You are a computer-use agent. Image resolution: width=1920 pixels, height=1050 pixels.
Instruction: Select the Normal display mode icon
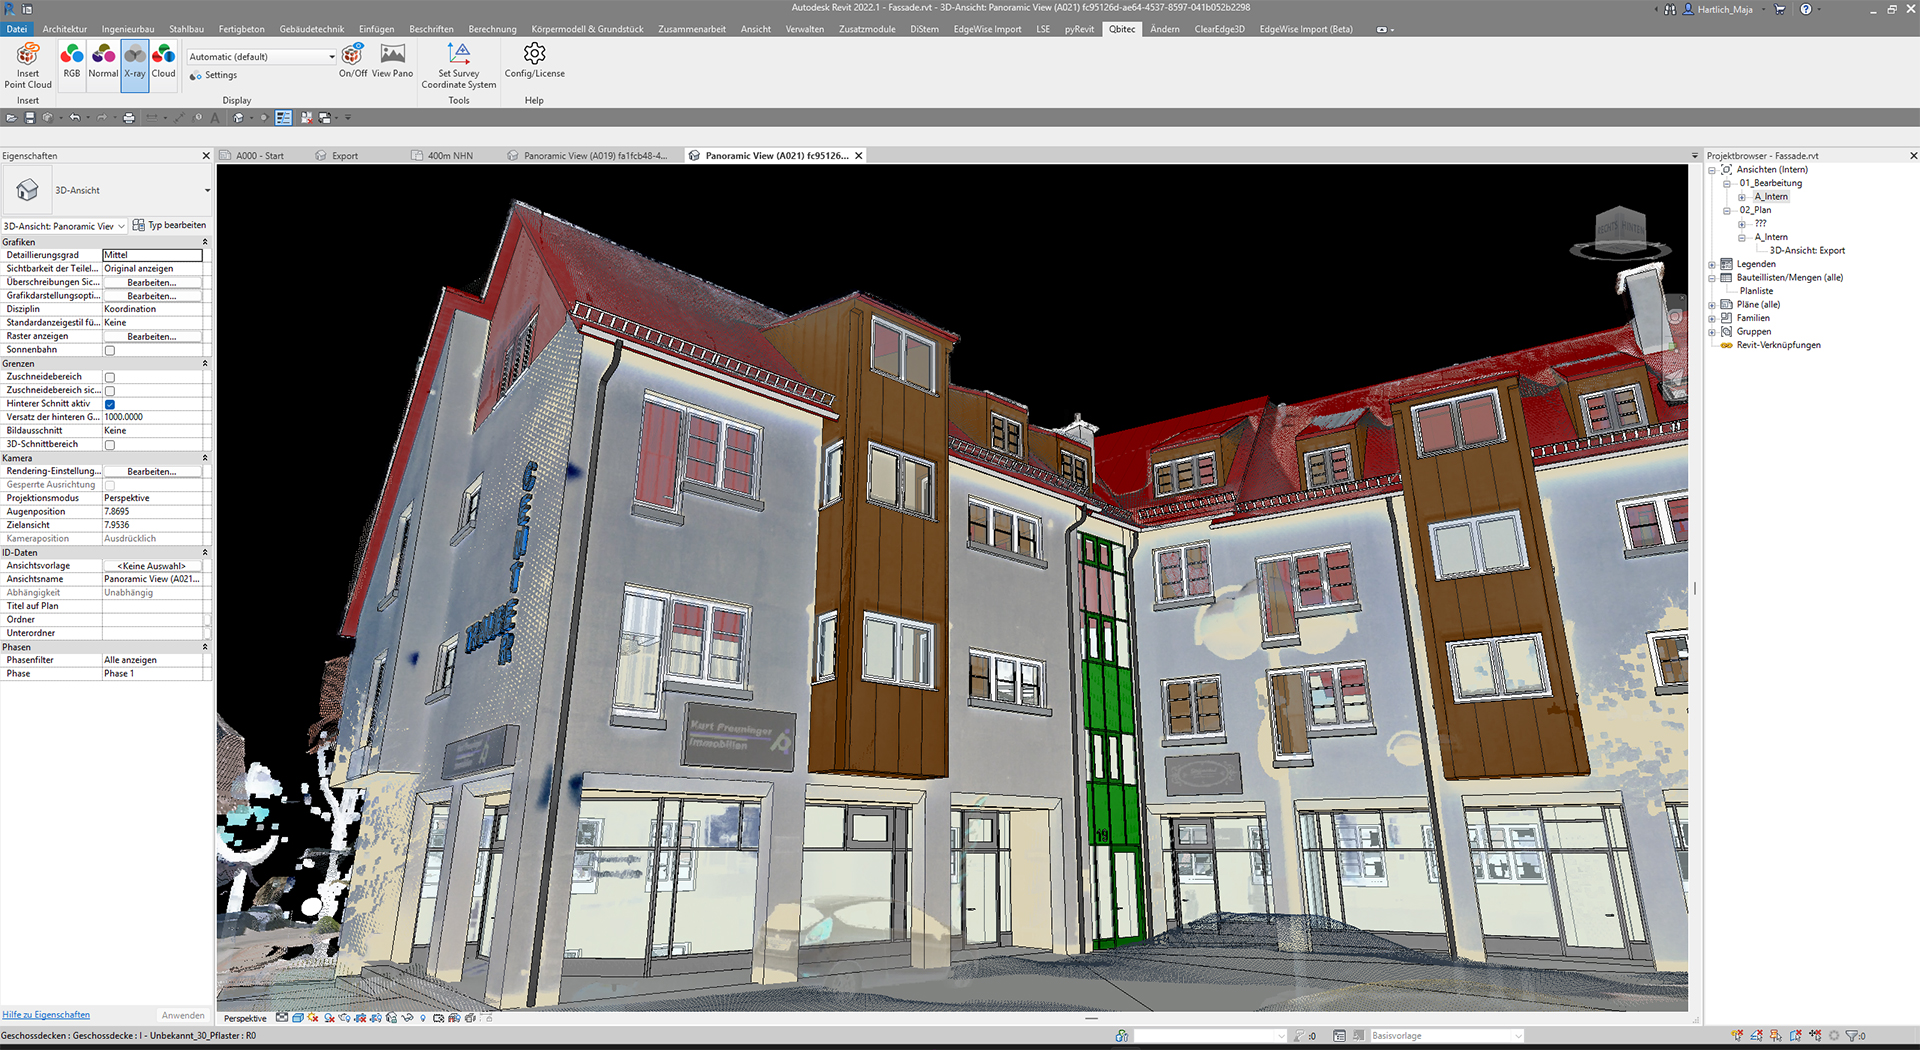[x=103, y=64]
